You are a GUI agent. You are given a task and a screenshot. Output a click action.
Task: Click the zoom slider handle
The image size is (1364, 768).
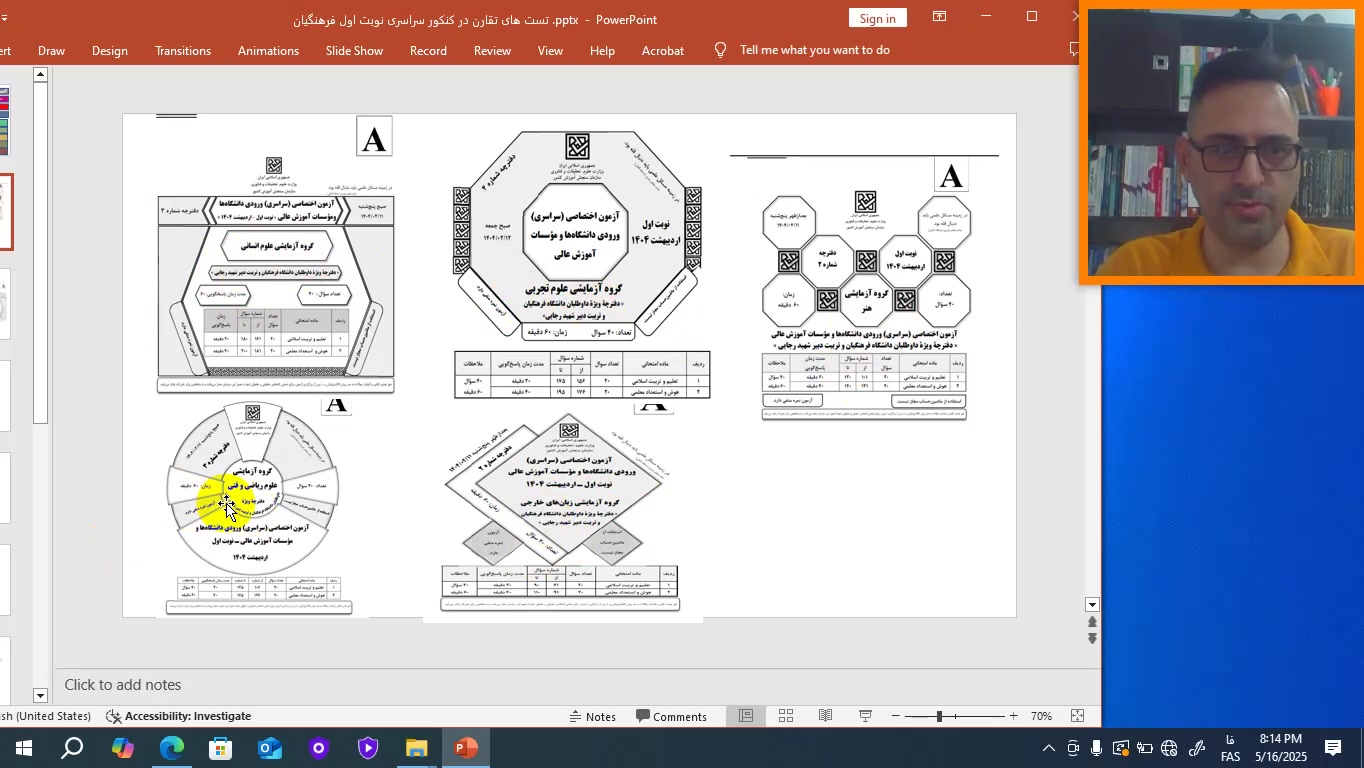tap(939, 716)
